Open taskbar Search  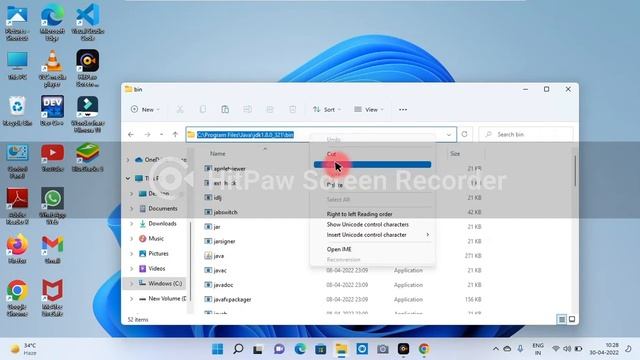coord(238,349)
